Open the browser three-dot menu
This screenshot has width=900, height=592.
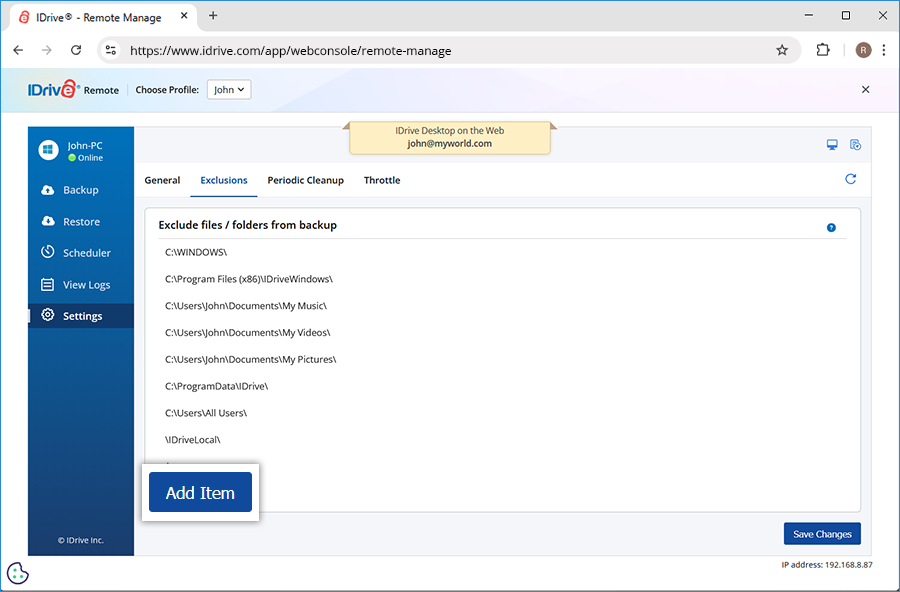[x=884, y=51]
